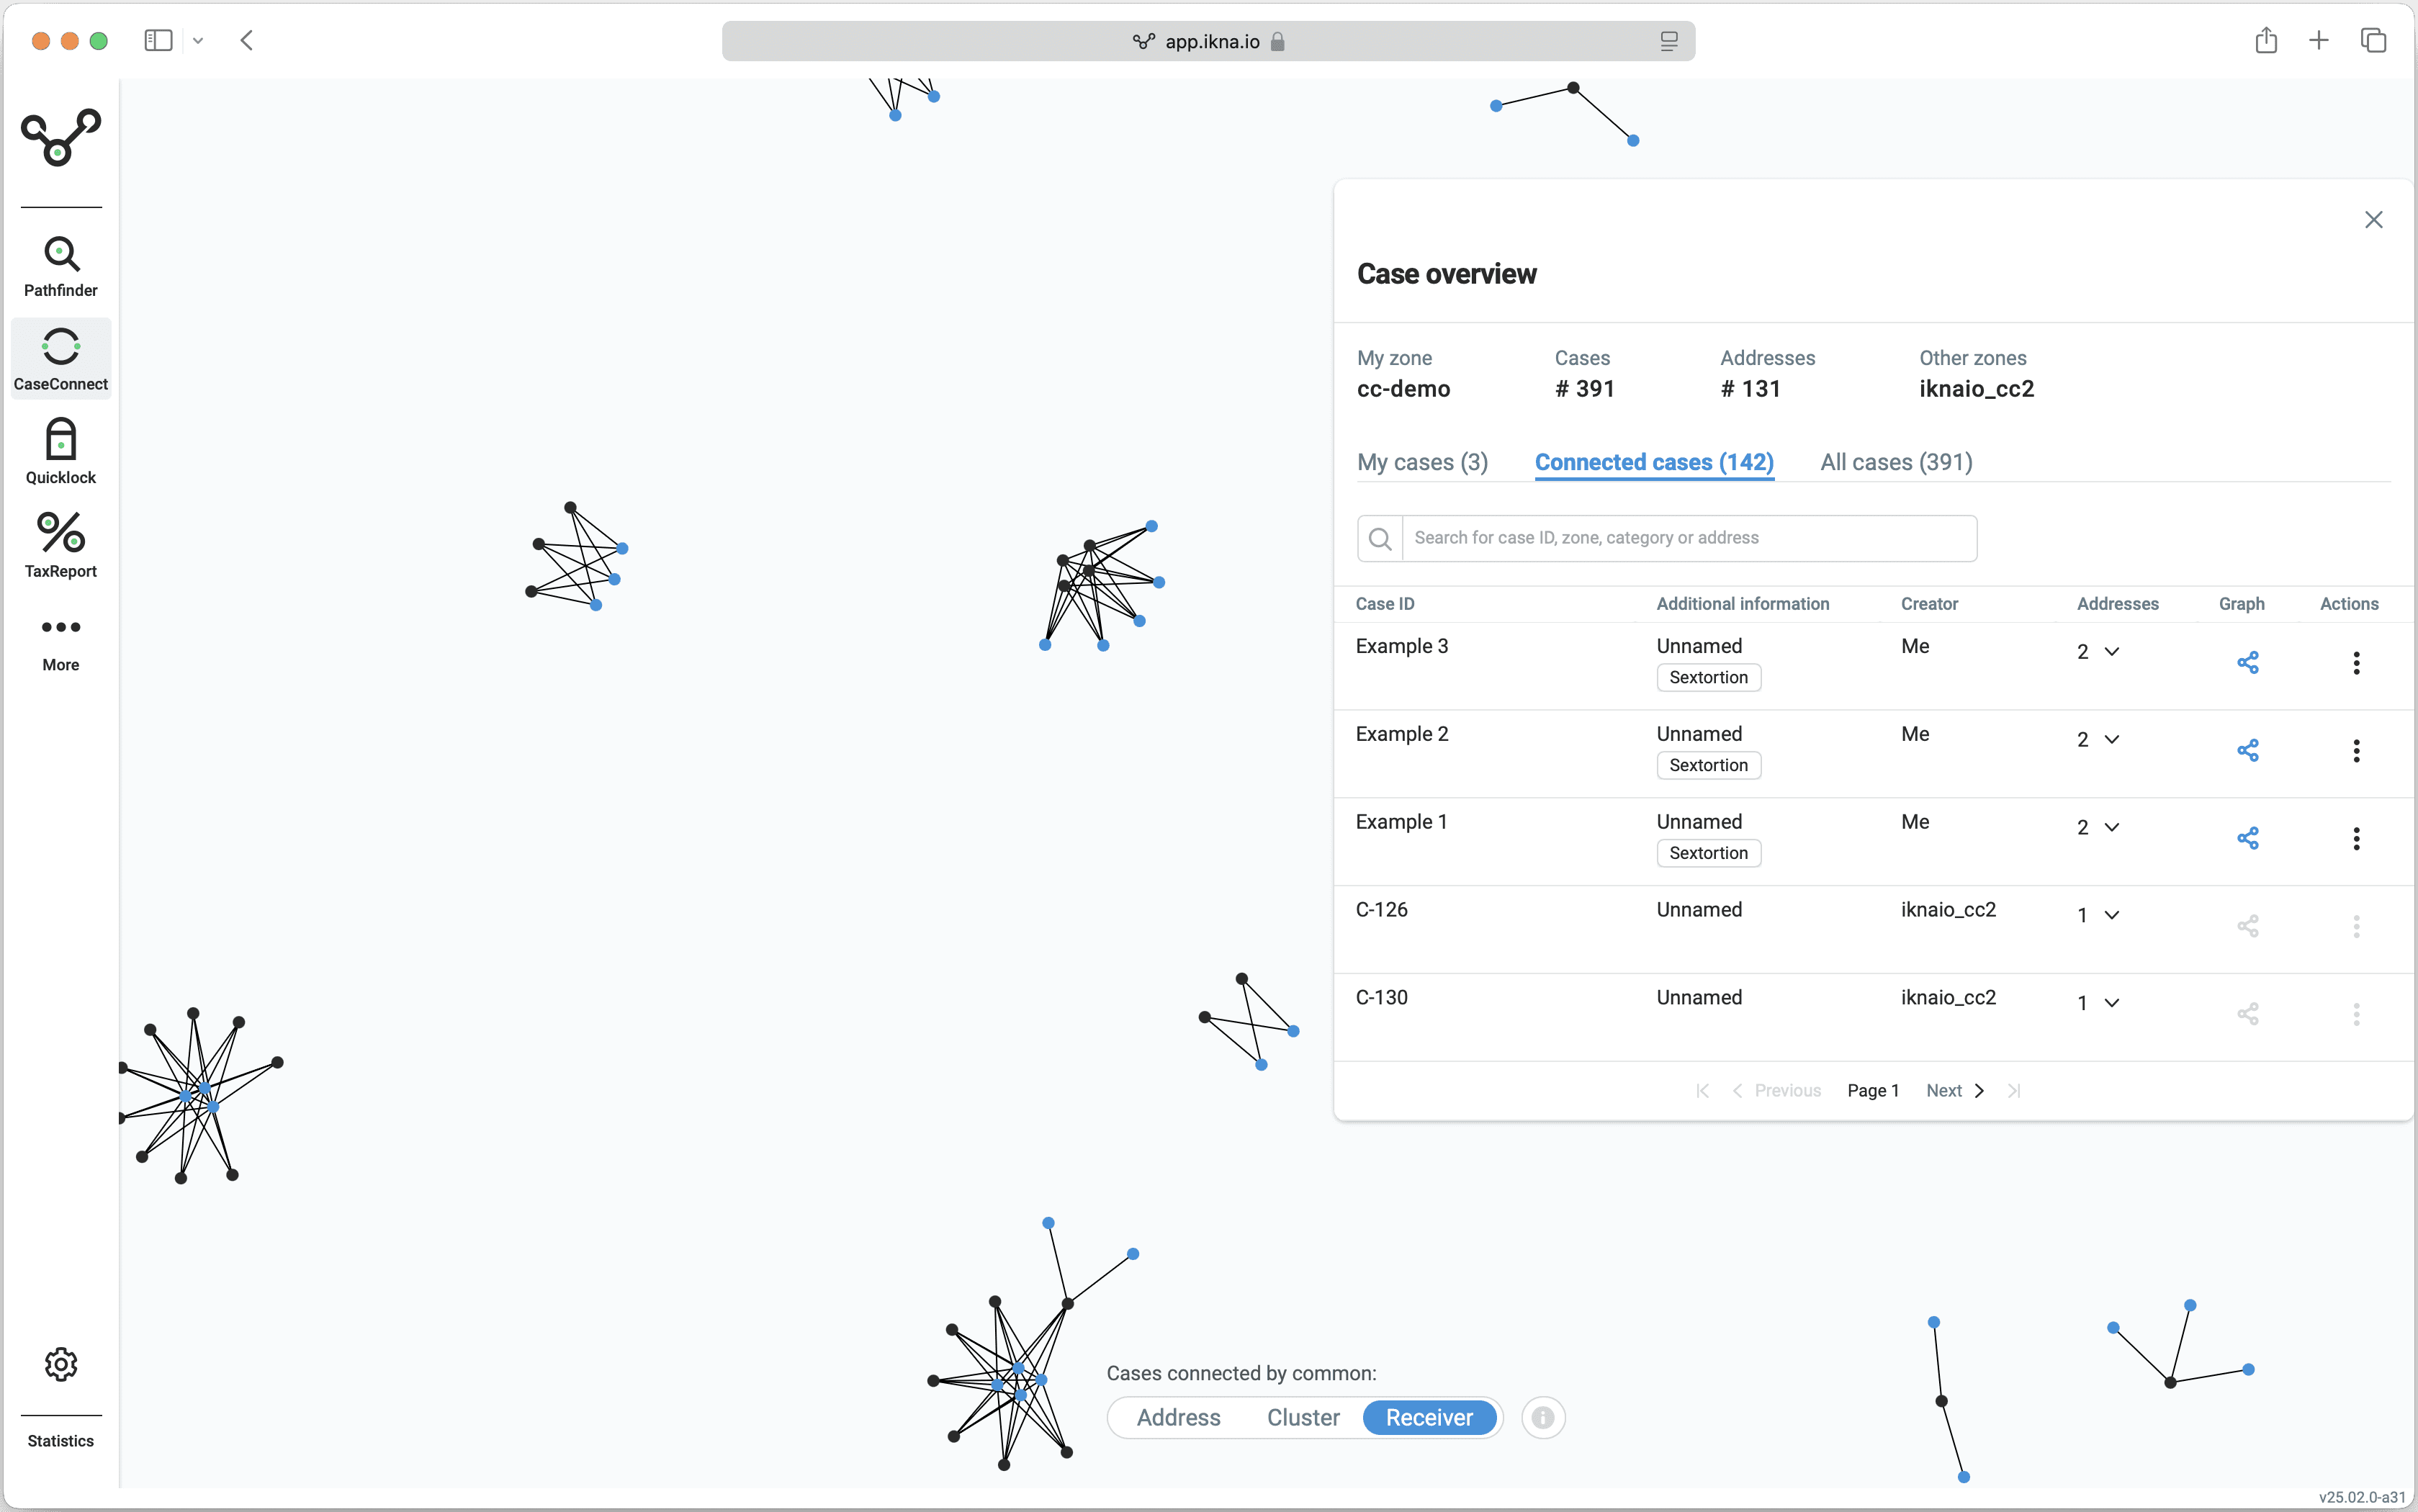
Task: Click the info icon beside Receiver
Action: (1543, 1417)
